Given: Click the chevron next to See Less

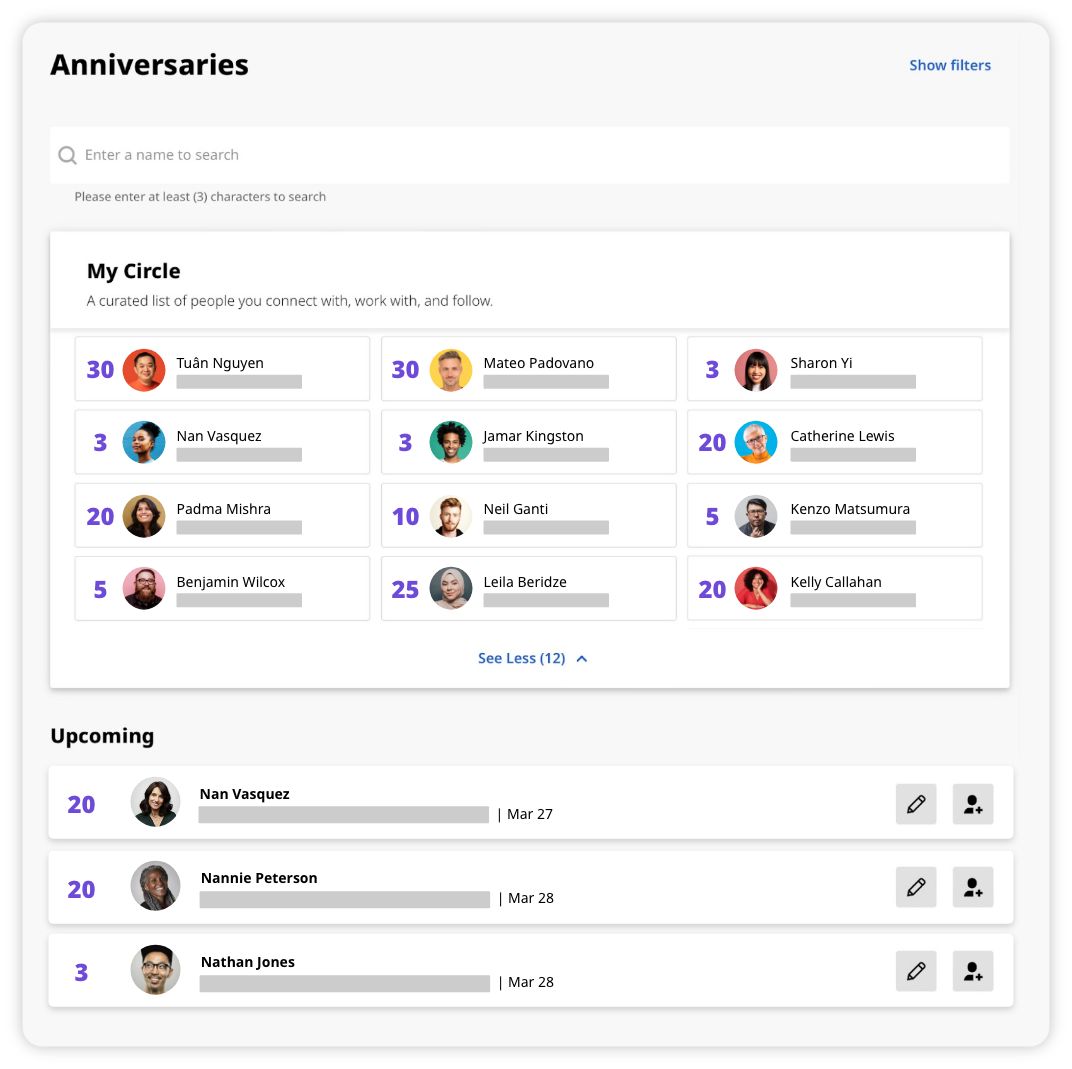Looking at the screenshot, I should pos(582,659).
